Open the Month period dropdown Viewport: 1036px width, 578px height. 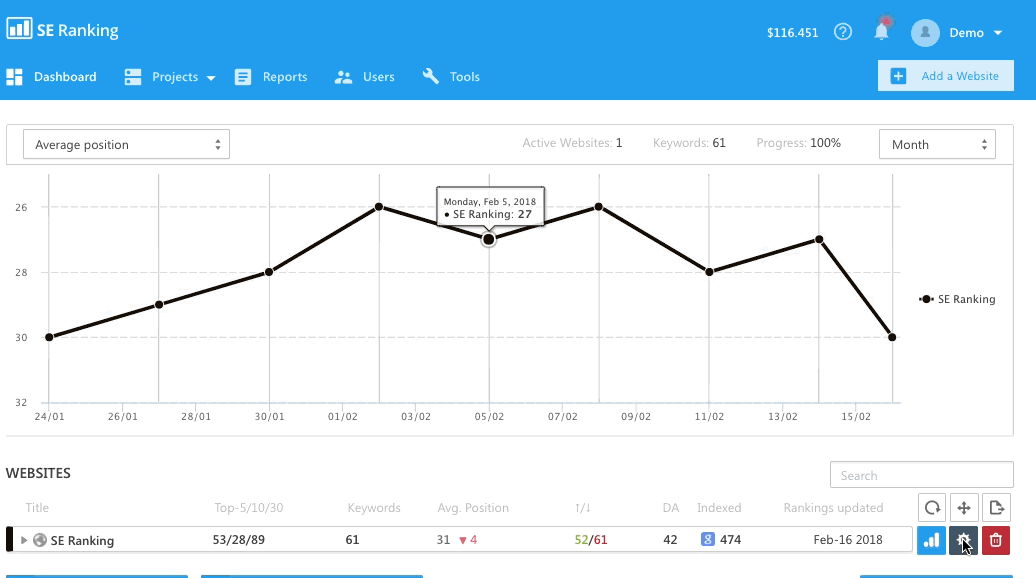point(937,144)
